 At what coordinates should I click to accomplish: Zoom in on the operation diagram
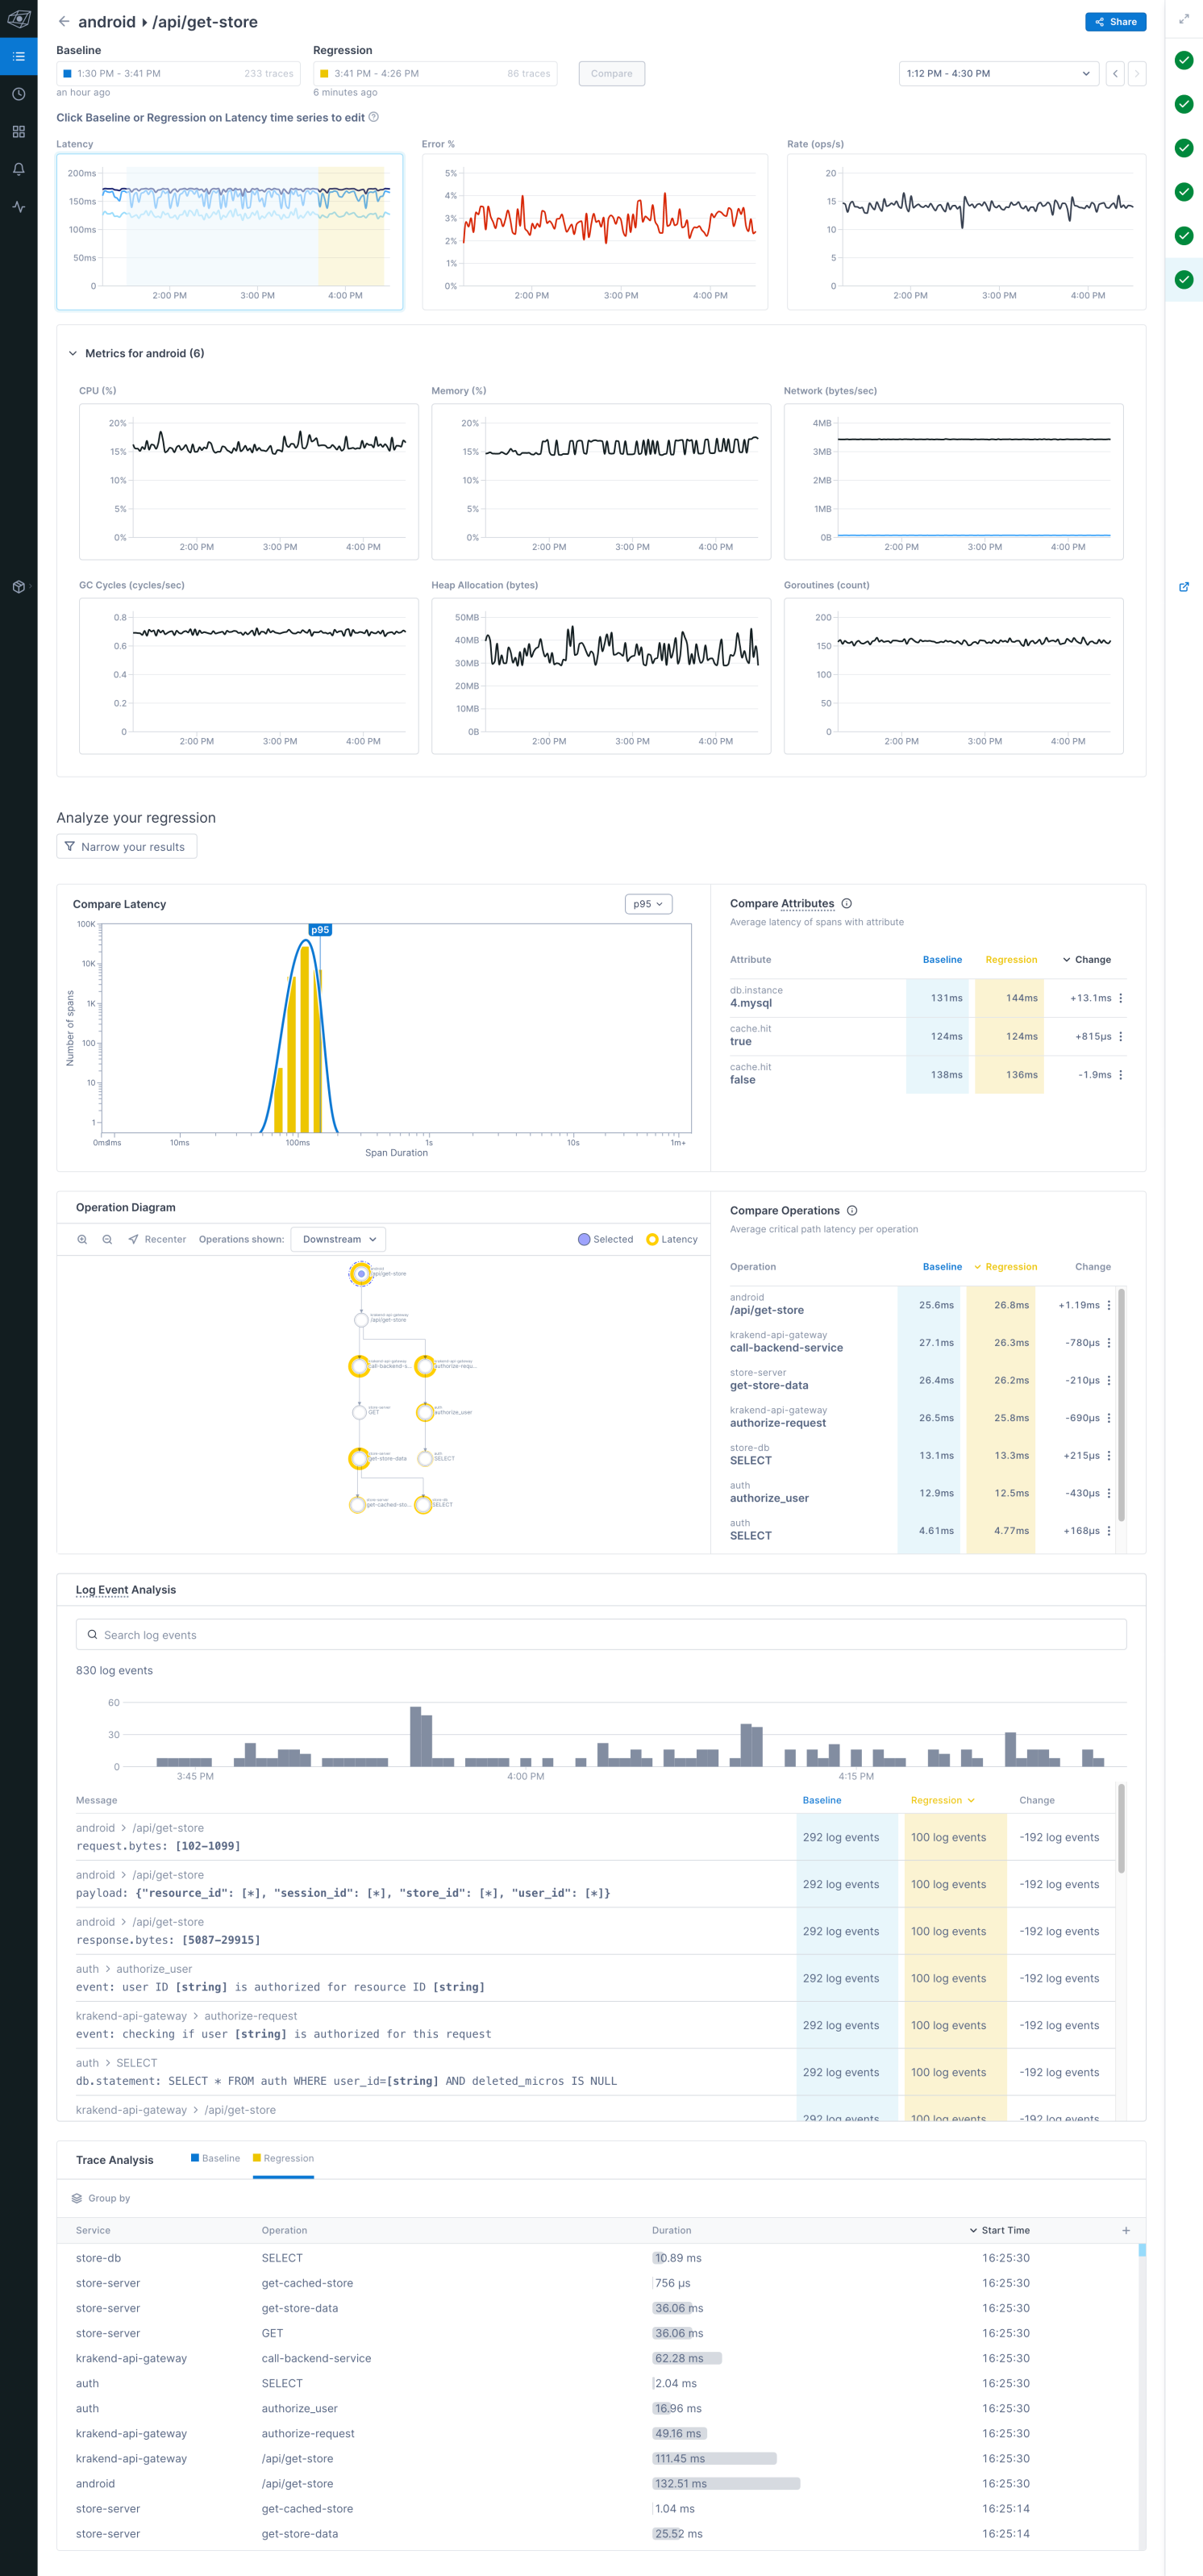click(82, 1239)
